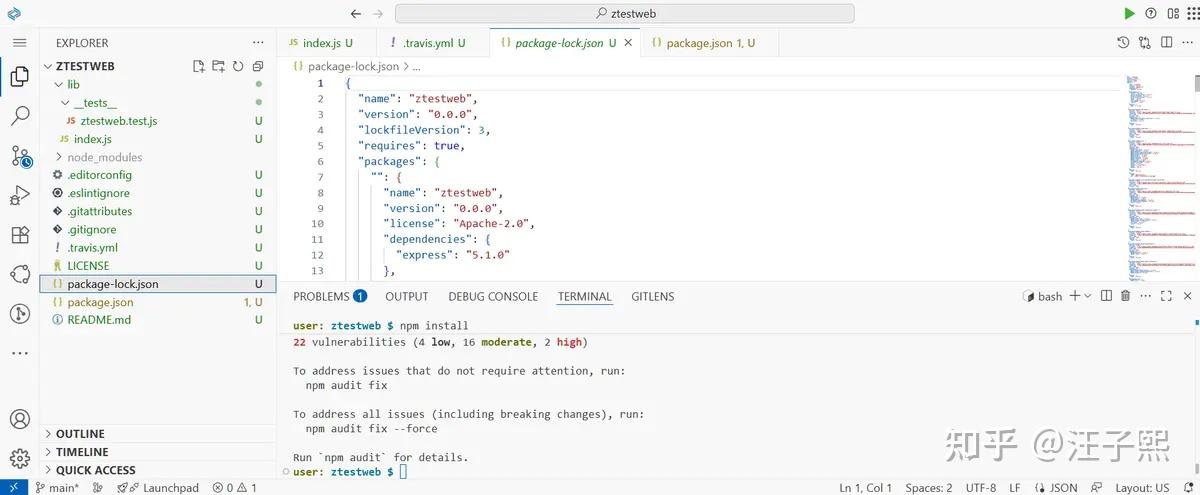Switch to the package.json editor tab
Screen dimensions: 1200x495
coord(710,43)
